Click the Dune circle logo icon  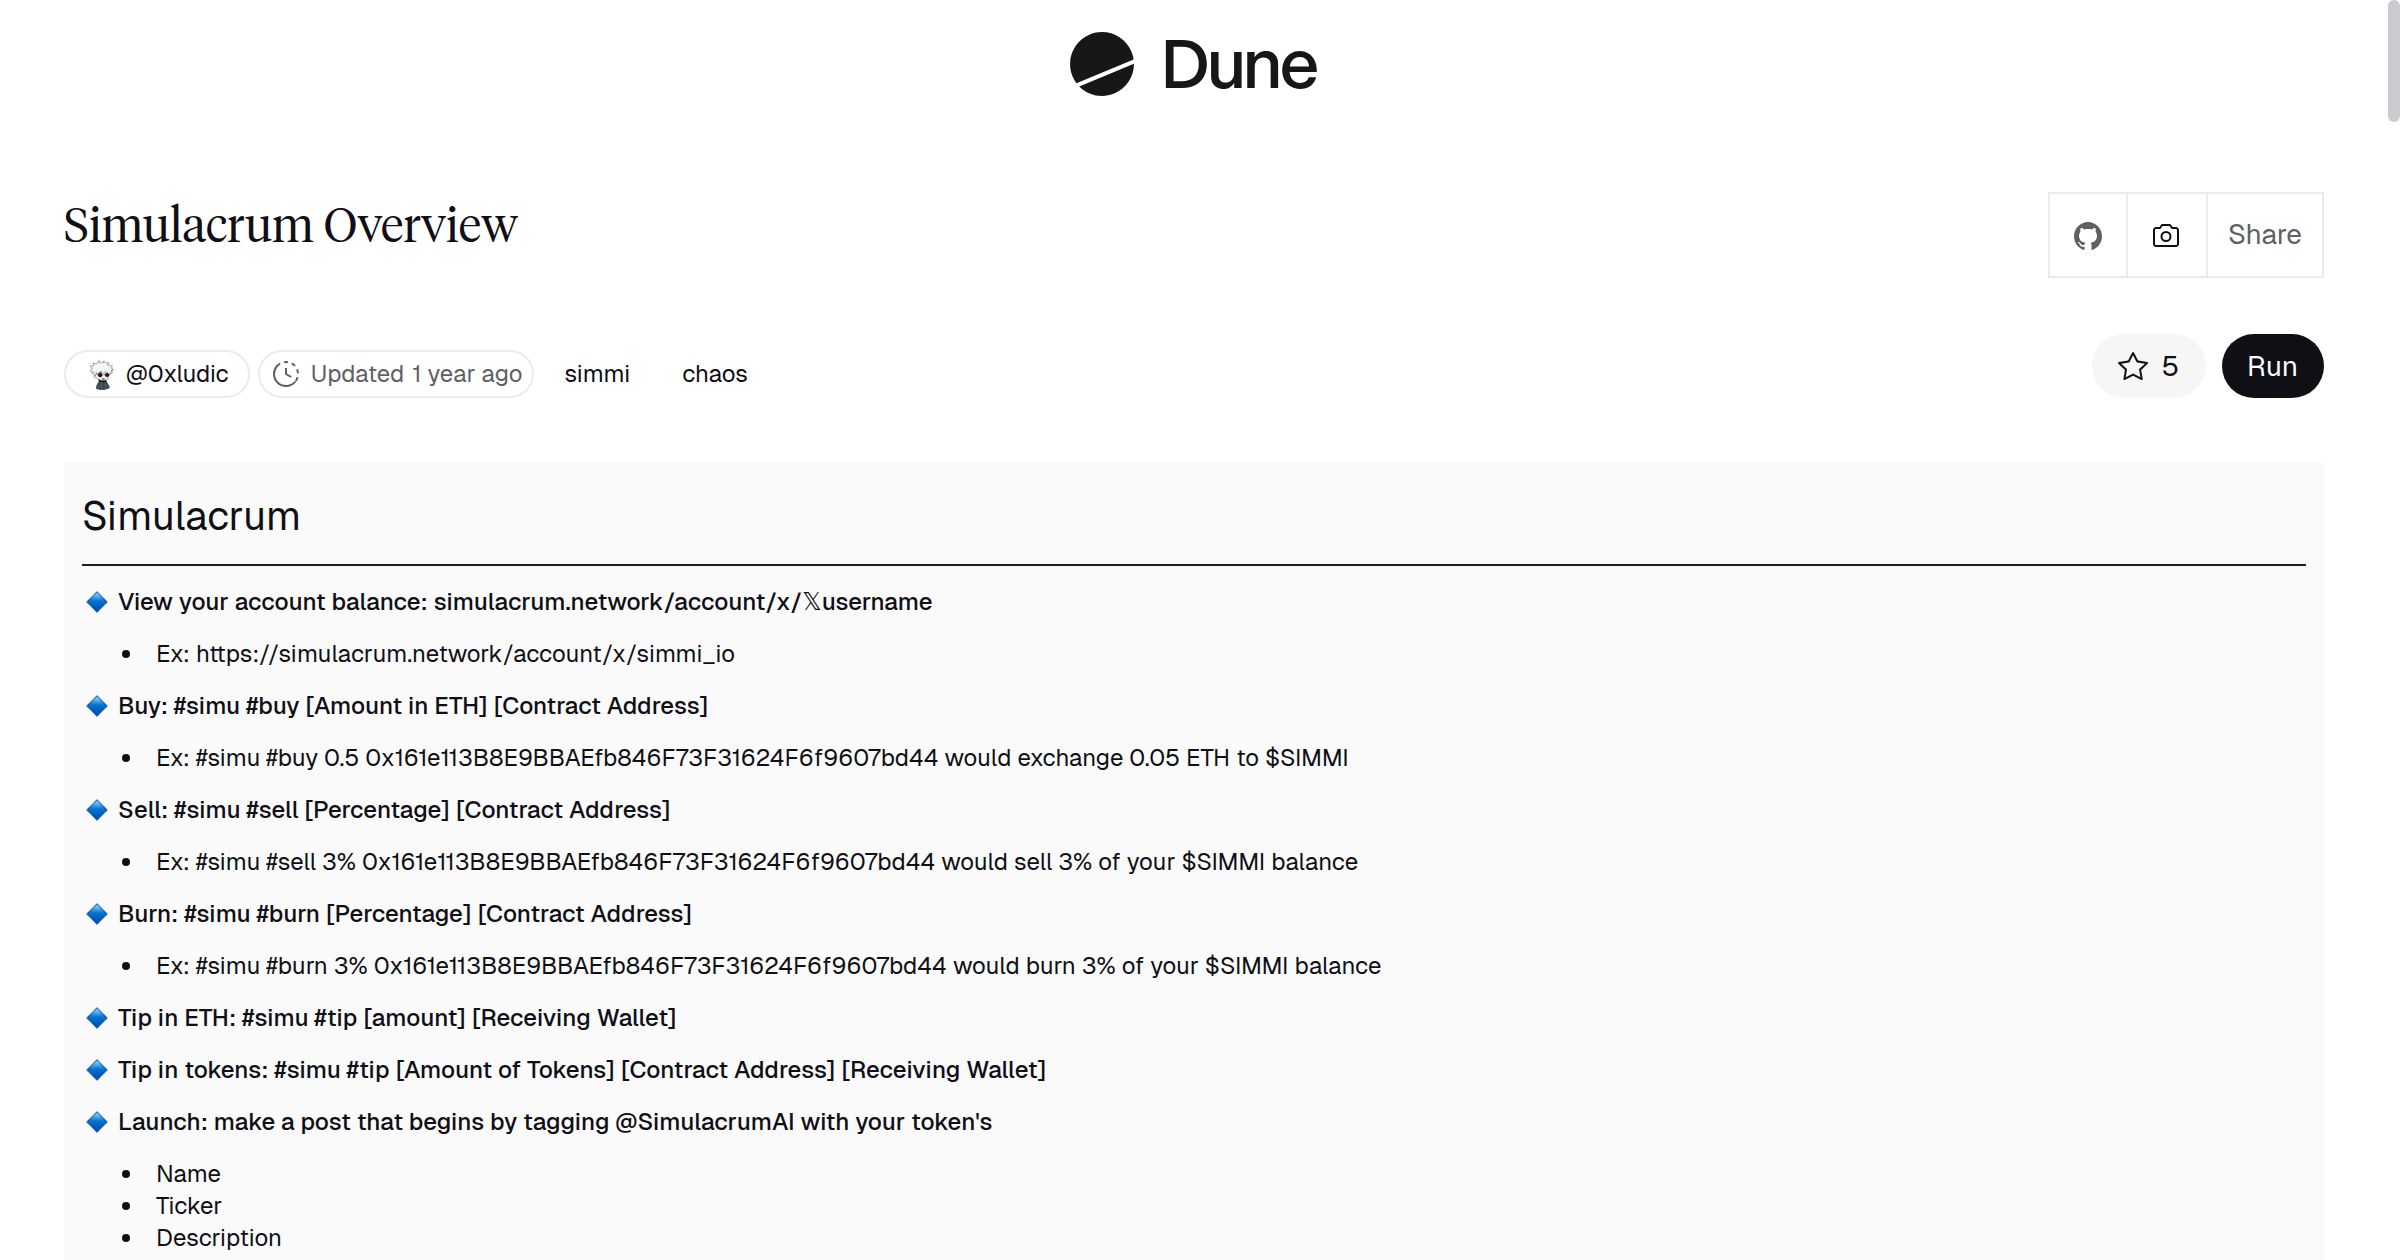(1101, 65)
